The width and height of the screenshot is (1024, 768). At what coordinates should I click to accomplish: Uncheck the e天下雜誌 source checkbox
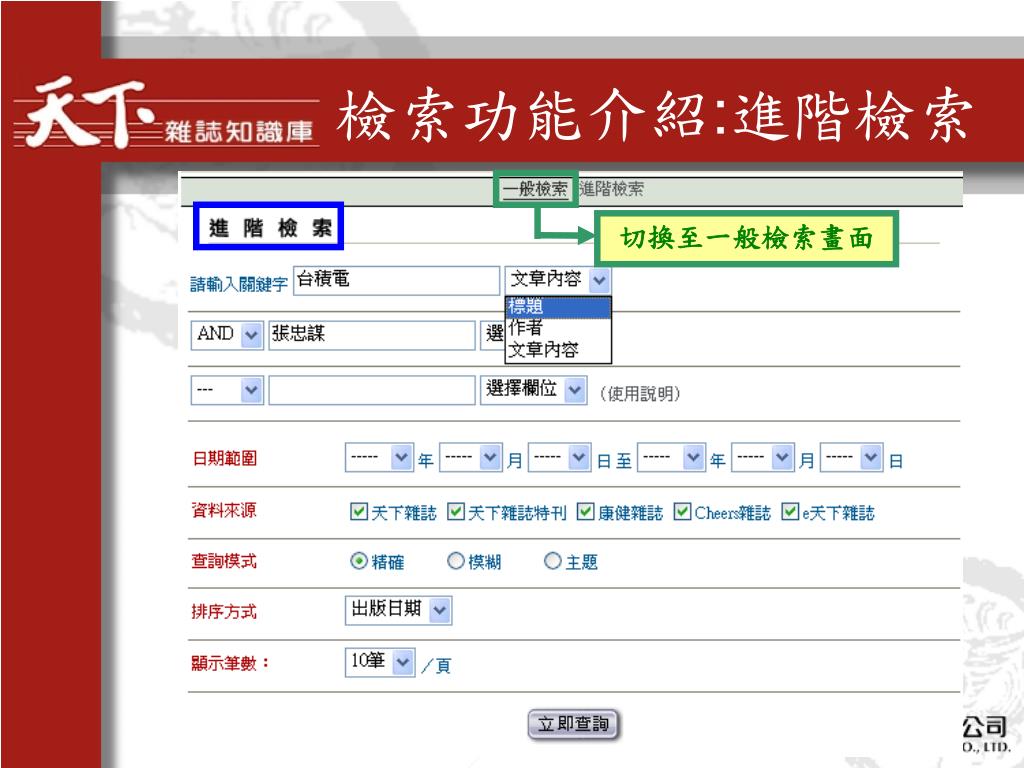790,511
